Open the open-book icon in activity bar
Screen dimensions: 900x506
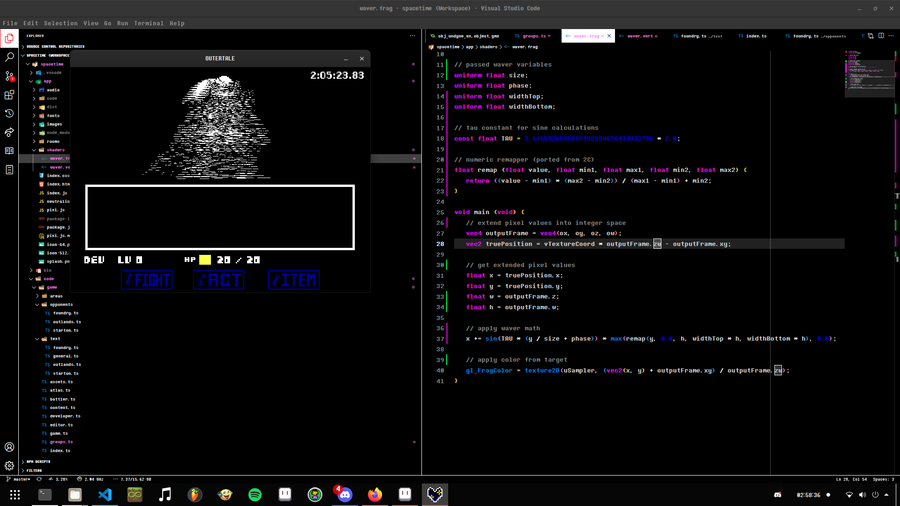[9, 151]
